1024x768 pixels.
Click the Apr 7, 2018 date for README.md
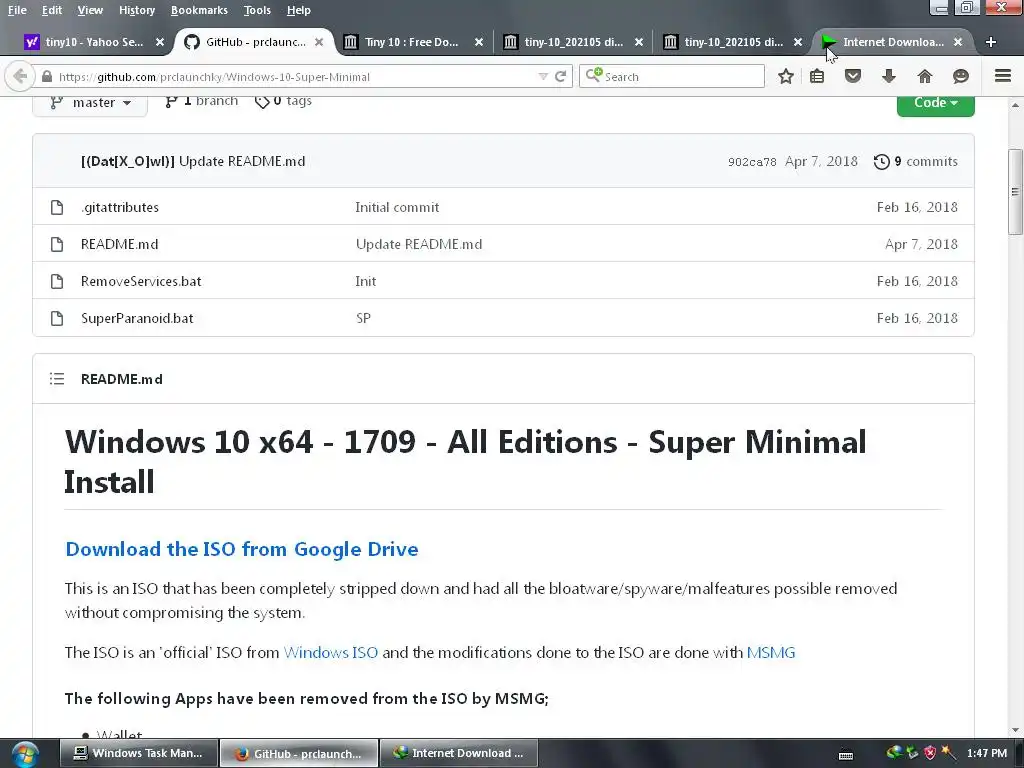(x=921, y=244)
